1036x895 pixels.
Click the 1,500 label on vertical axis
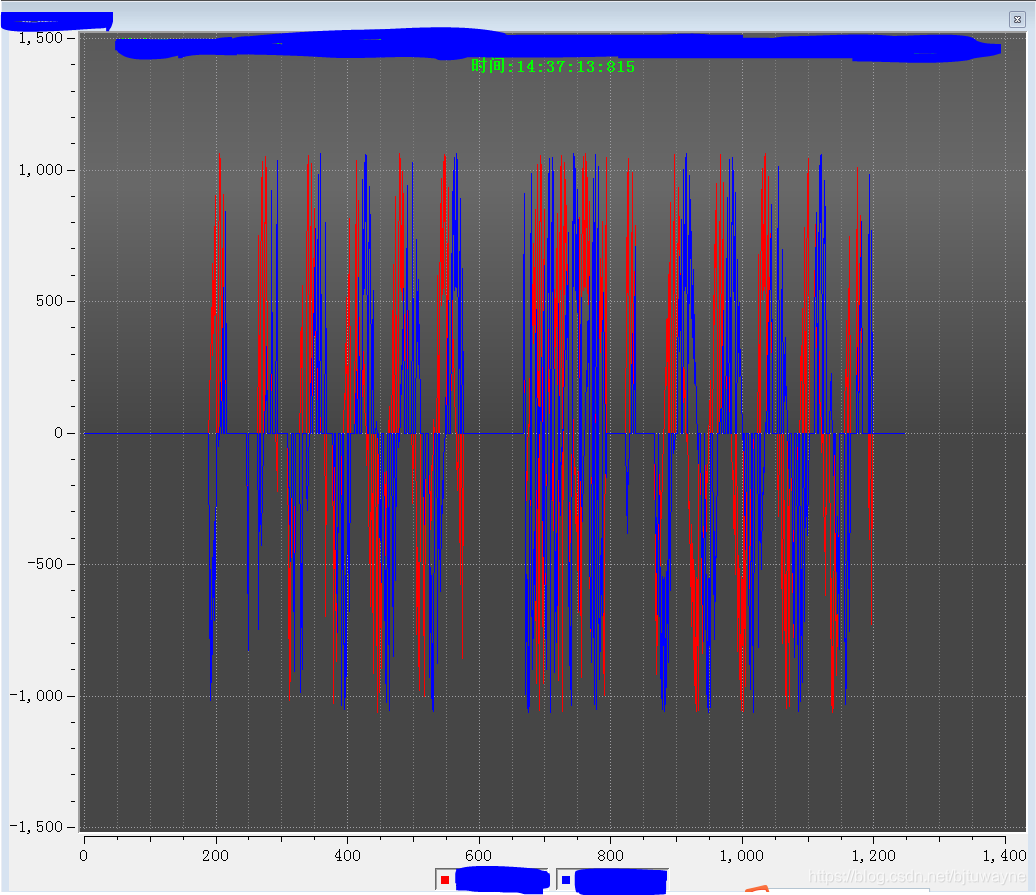[x=41, y=38]
